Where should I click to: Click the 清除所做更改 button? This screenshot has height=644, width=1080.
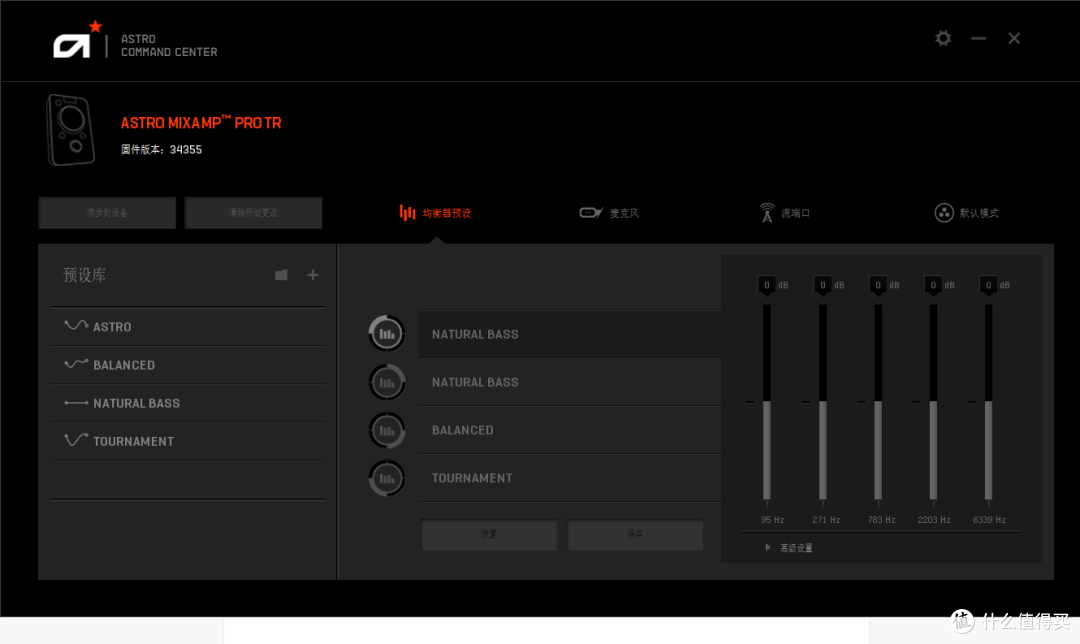(253, 213)
